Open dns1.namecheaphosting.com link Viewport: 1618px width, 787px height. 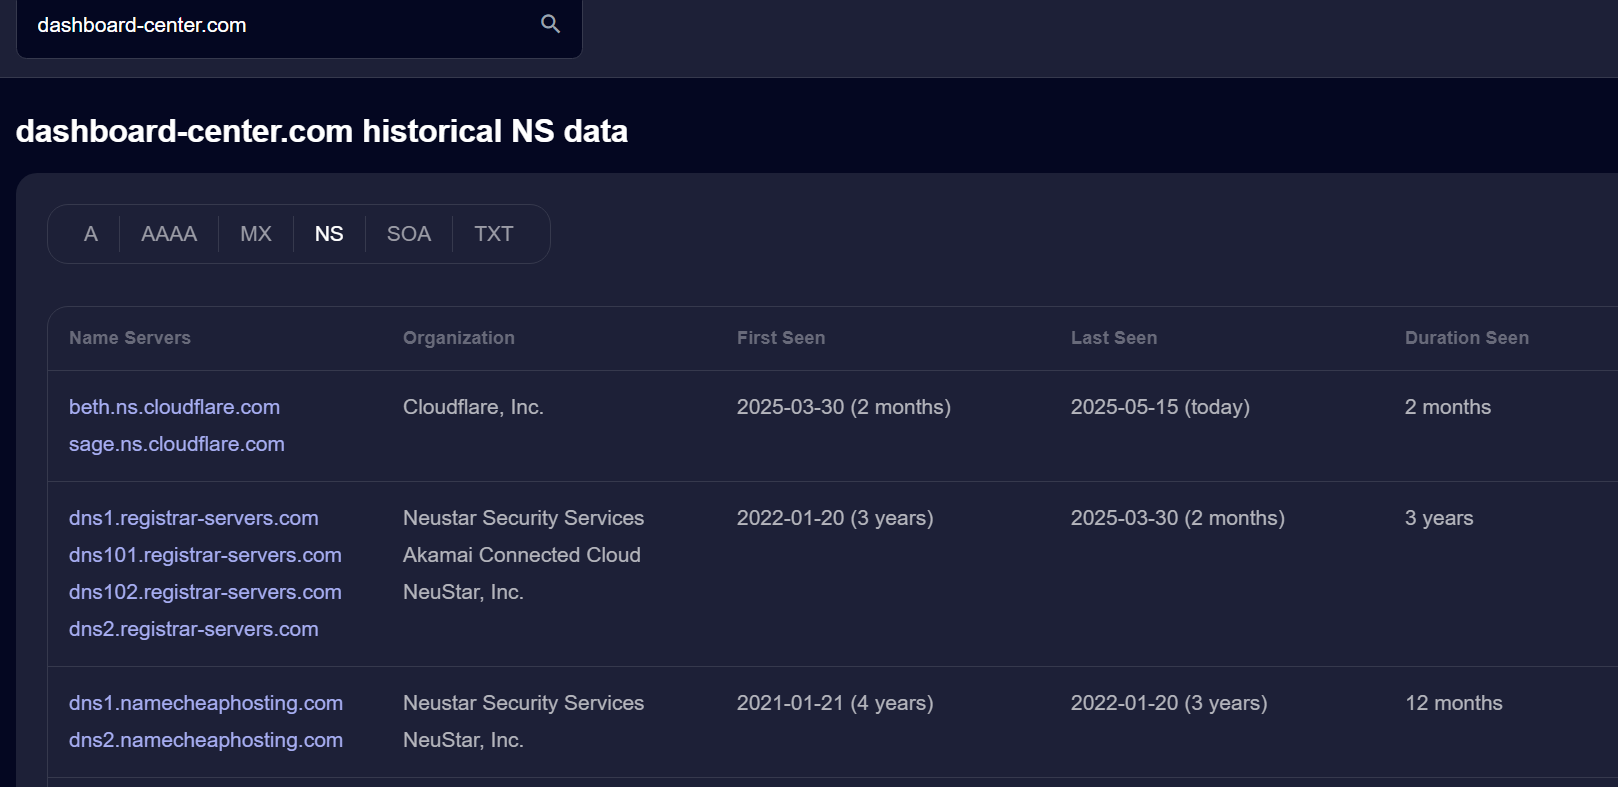206,703
